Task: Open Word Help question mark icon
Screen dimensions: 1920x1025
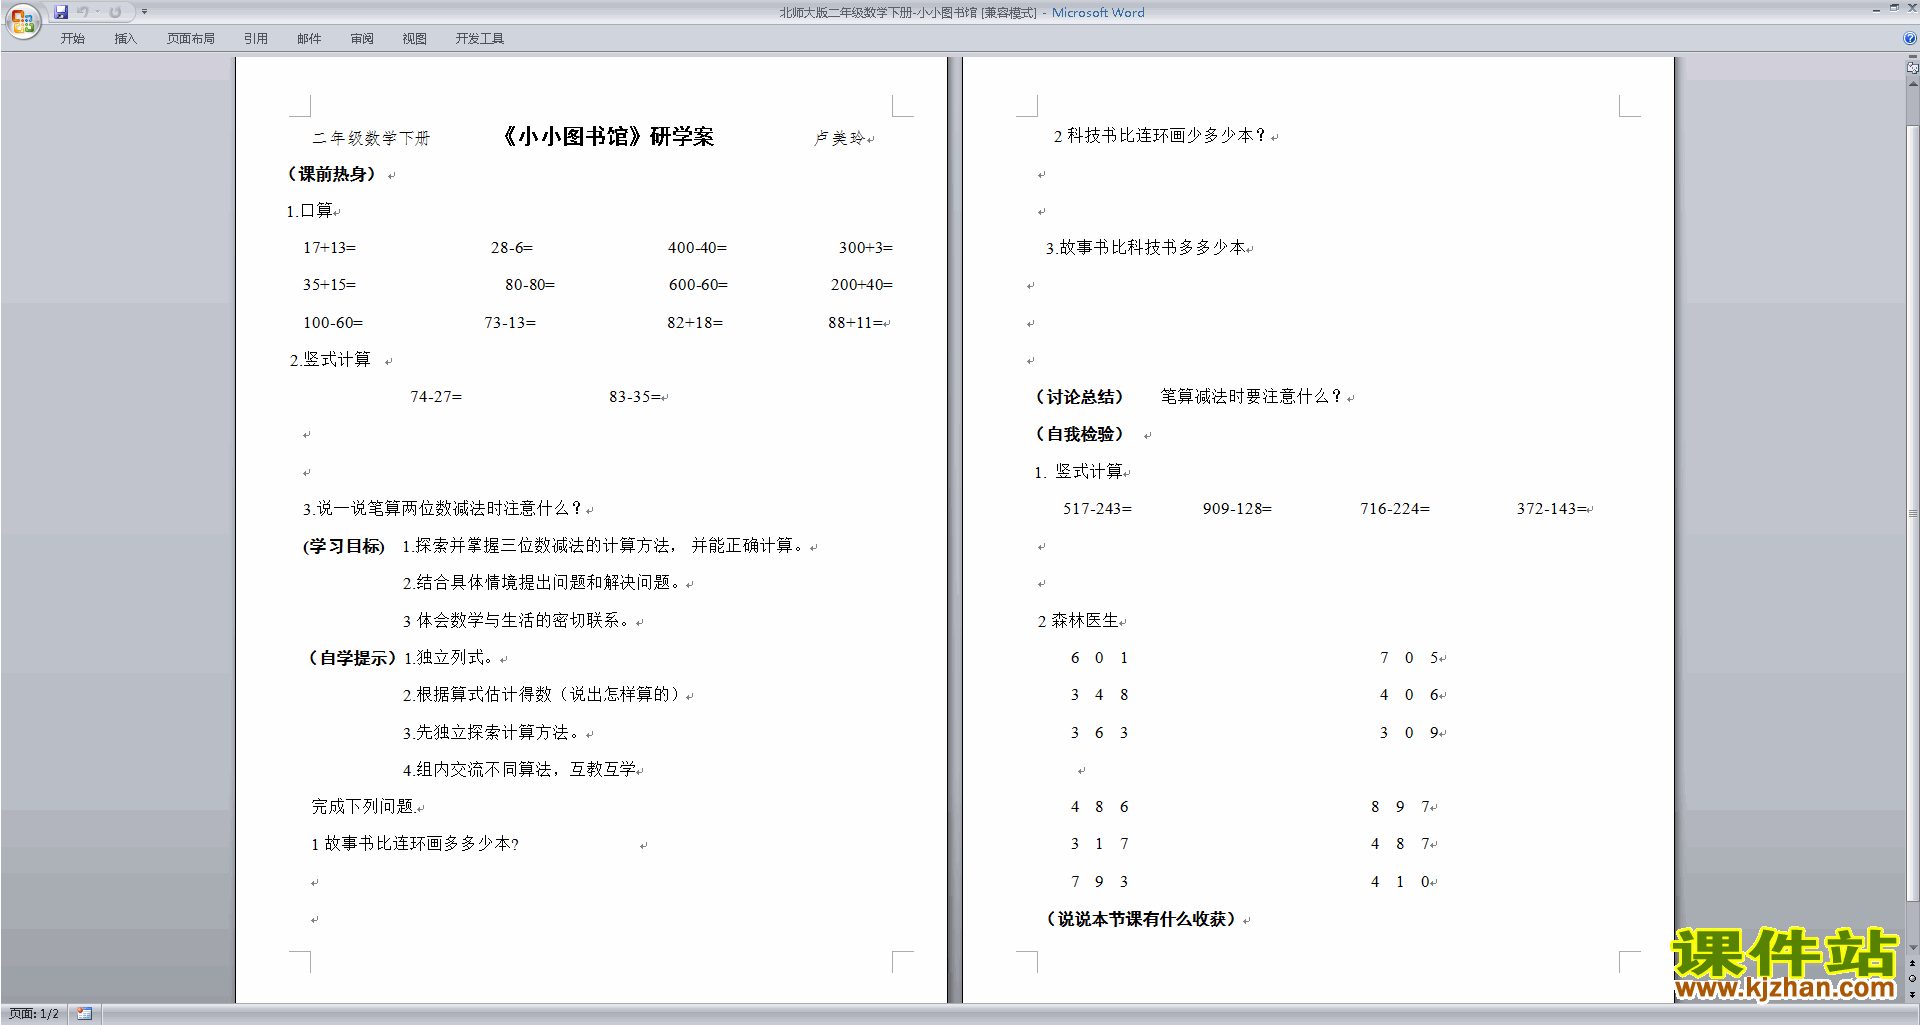Action: point(1910,38)
